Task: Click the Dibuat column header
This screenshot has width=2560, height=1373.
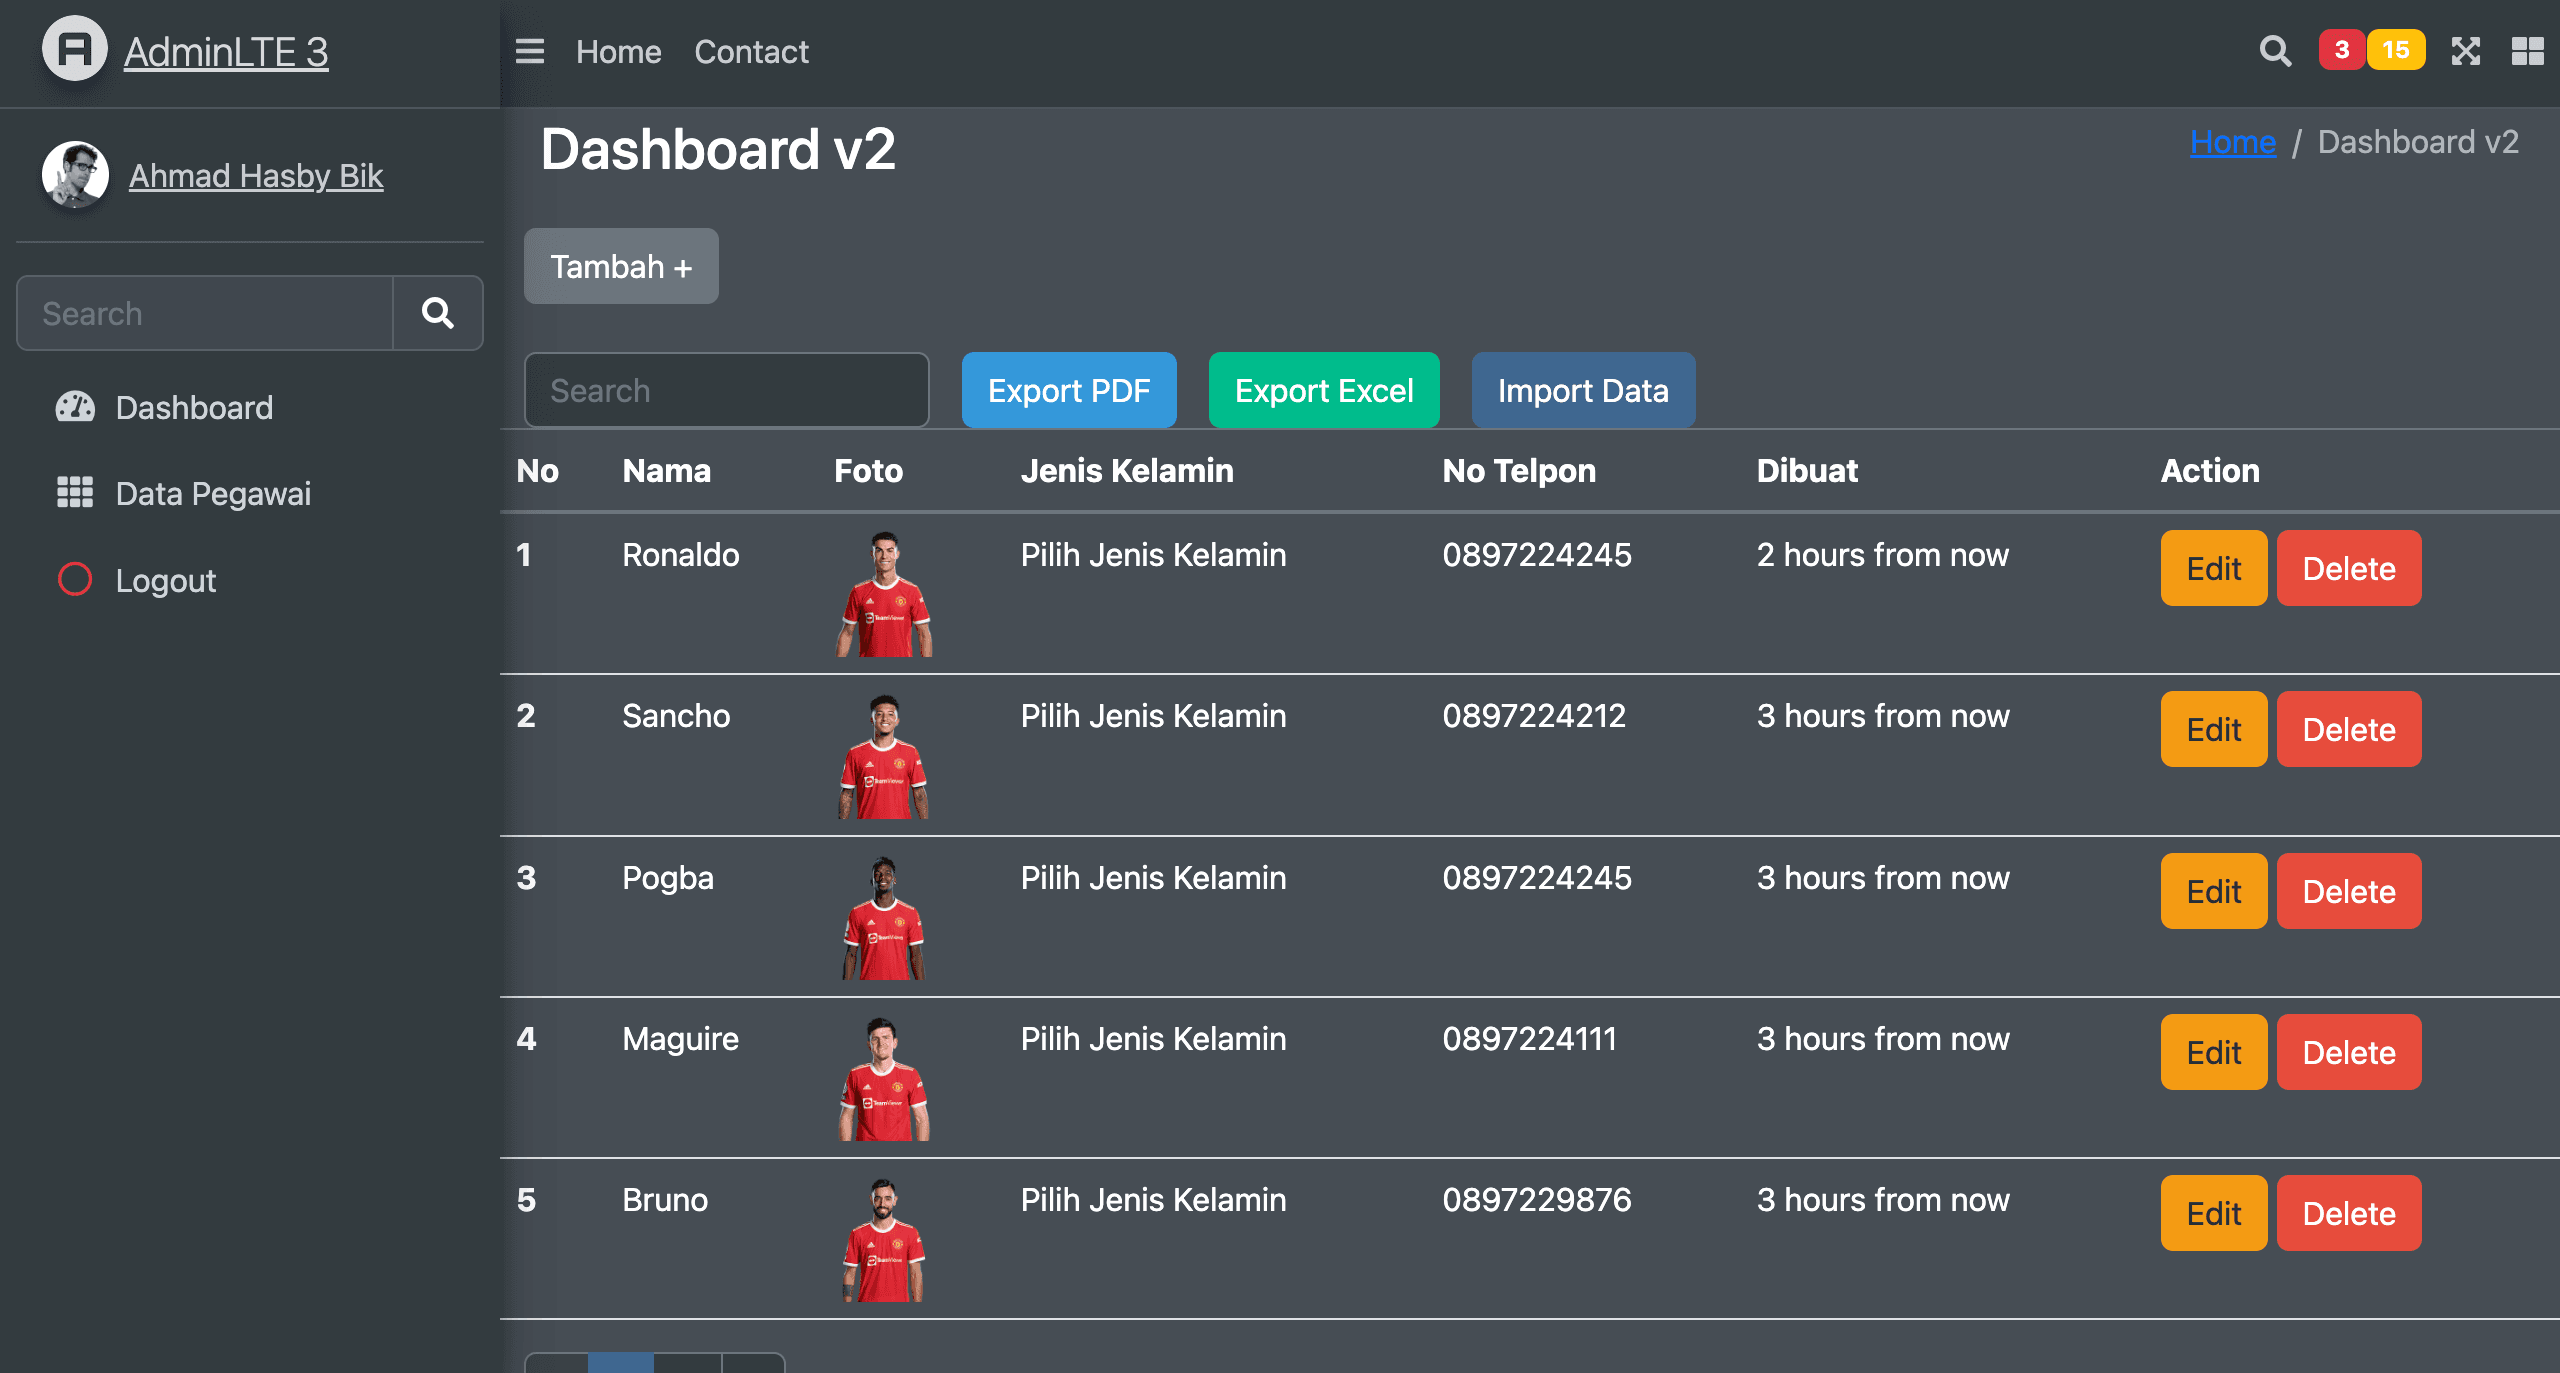Action: pyautogui.click(x=1807, y=470)
